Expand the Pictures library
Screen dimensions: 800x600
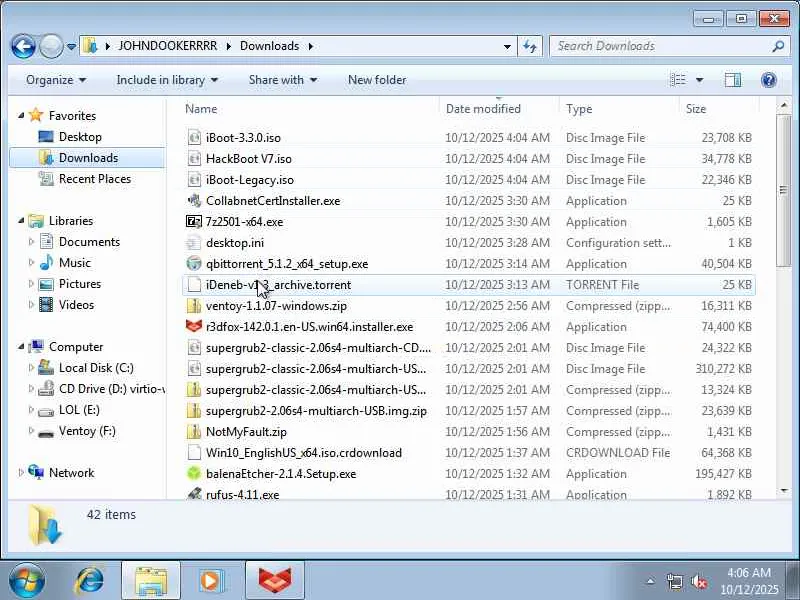[31, 284]
